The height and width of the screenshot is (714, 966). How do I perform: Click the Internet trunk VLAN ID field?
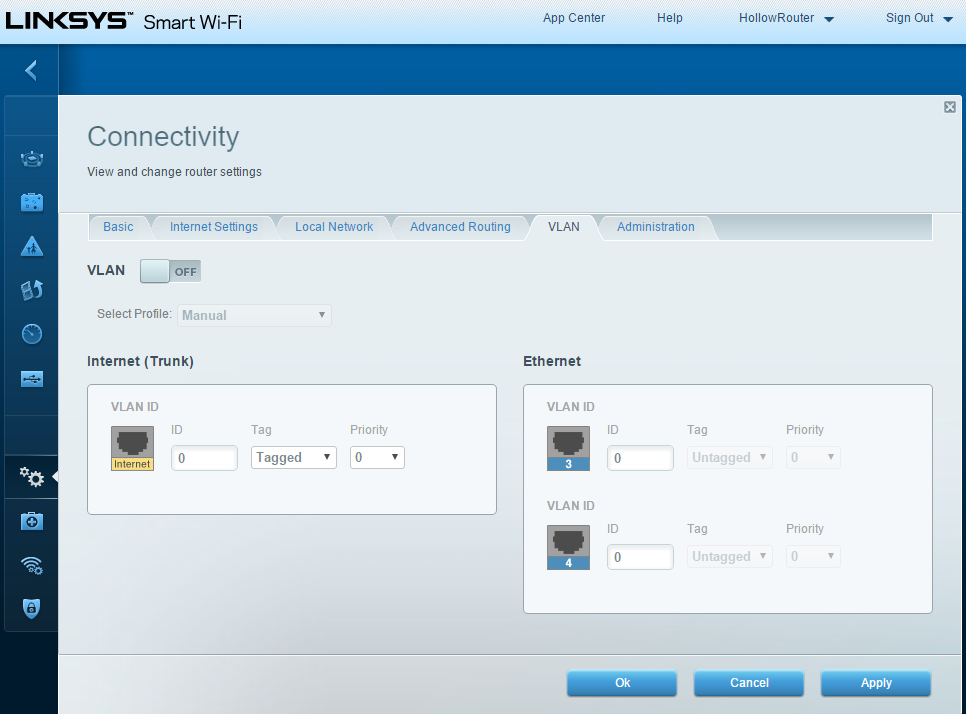click(x=204, y=458)
